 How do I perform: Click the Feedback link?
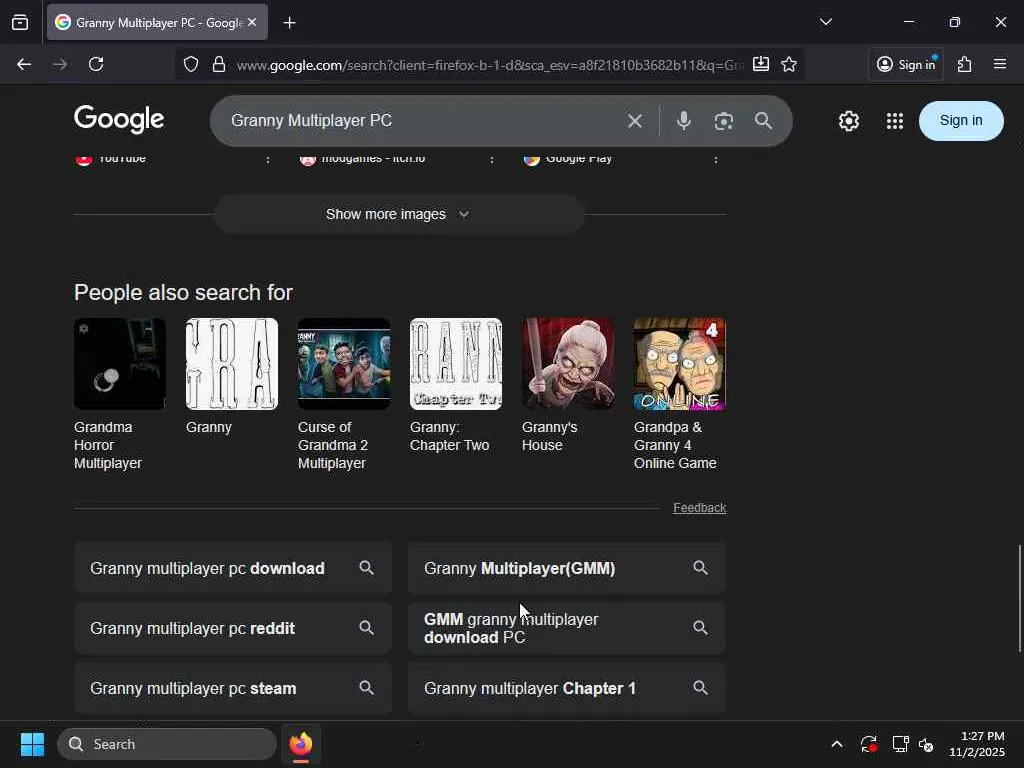tap(699, 507)
